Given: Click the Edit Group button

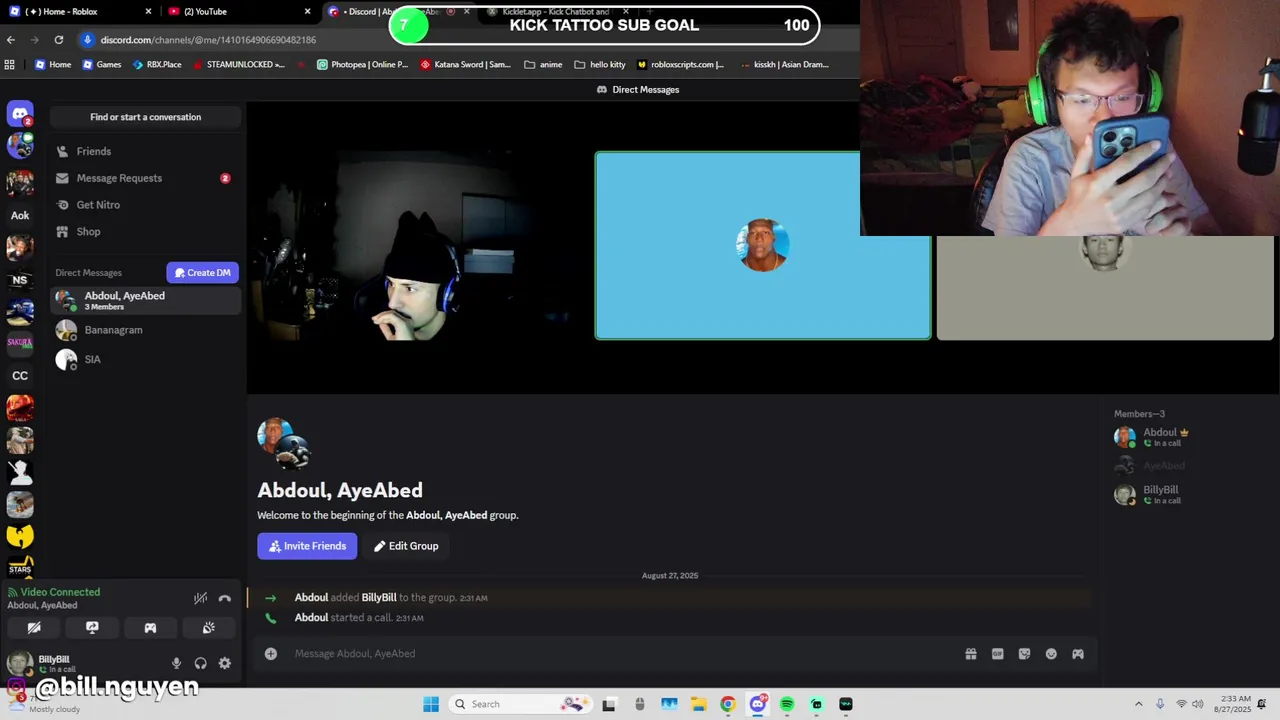Looking at the screenshot, I should 406,546.
